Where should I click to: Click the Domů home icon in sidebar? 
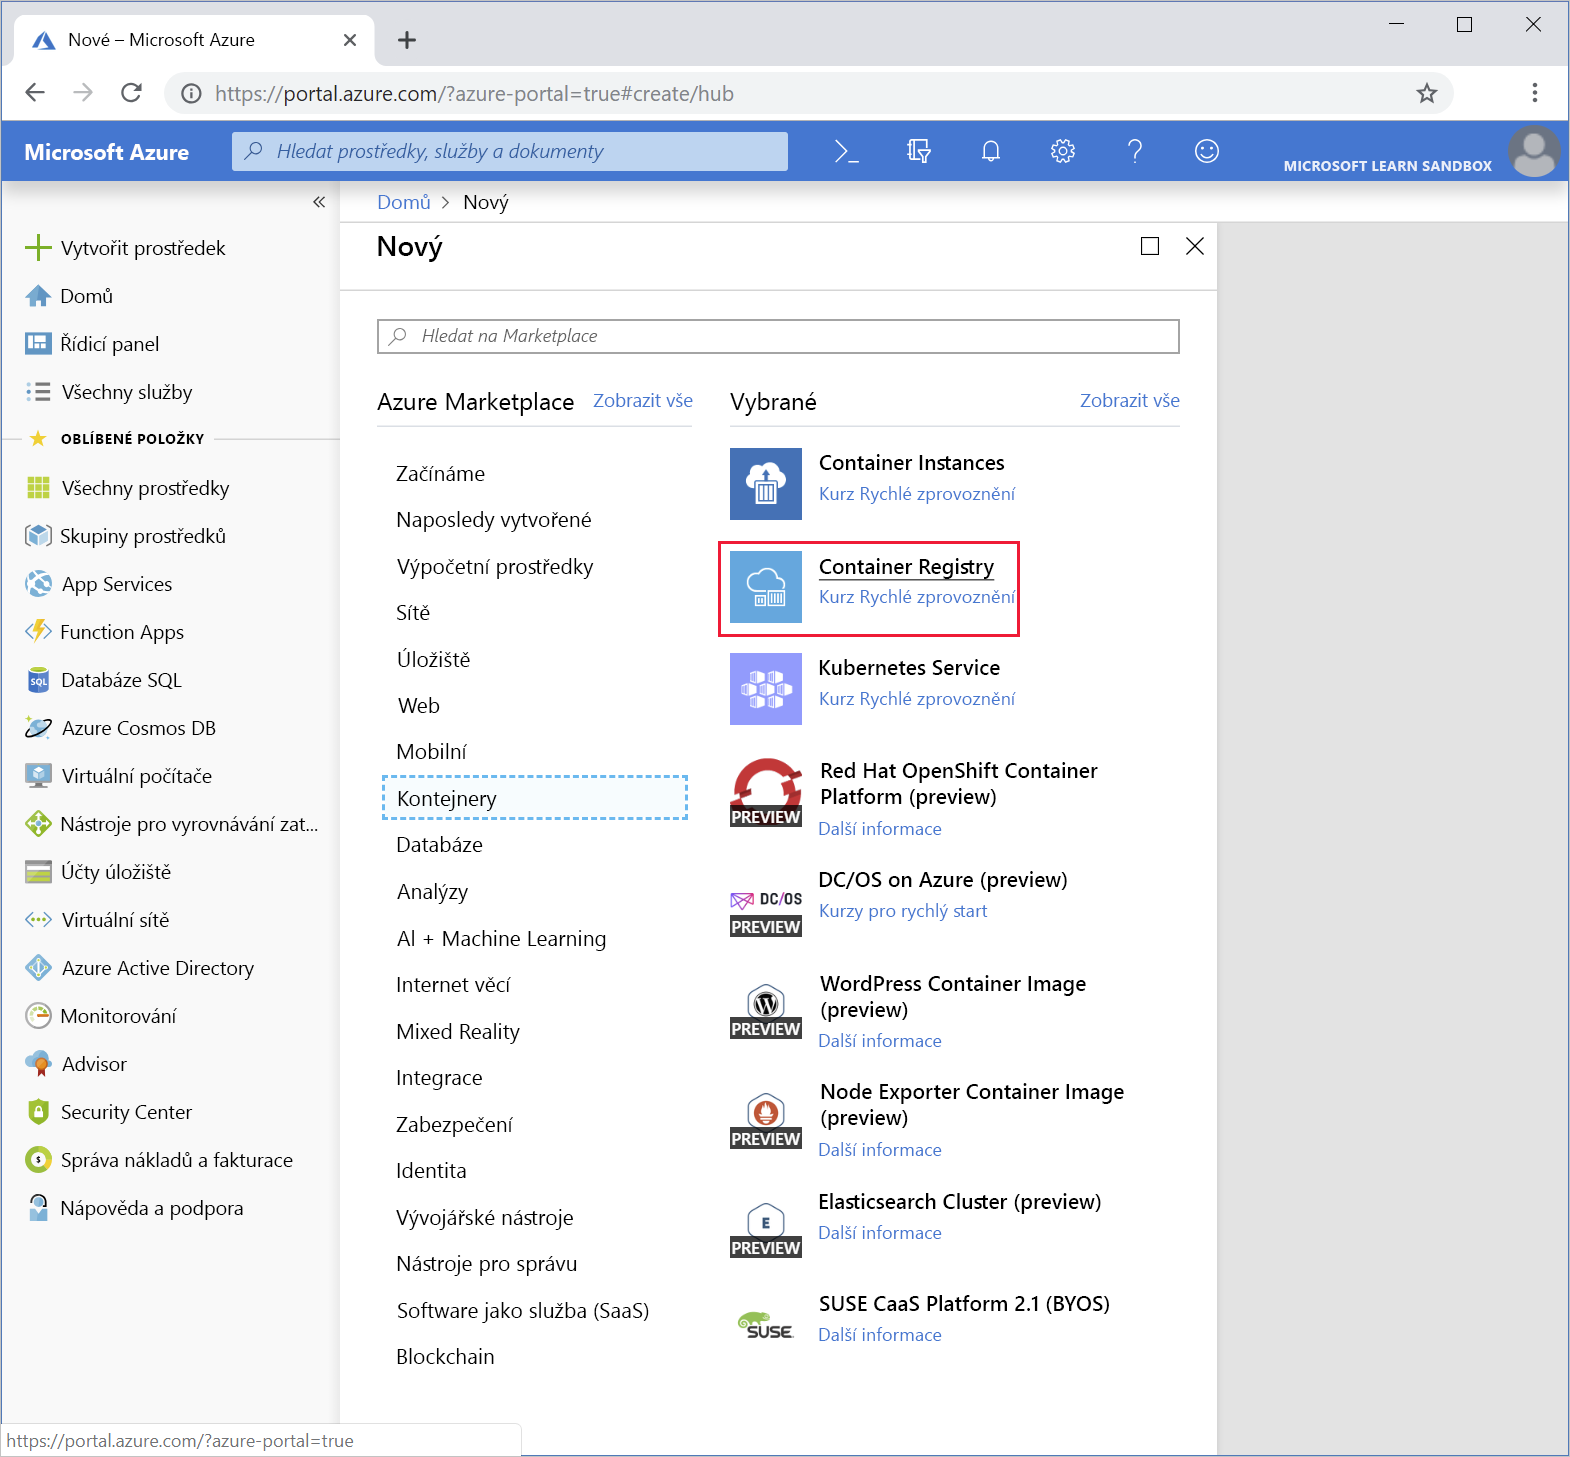[38, 296]
